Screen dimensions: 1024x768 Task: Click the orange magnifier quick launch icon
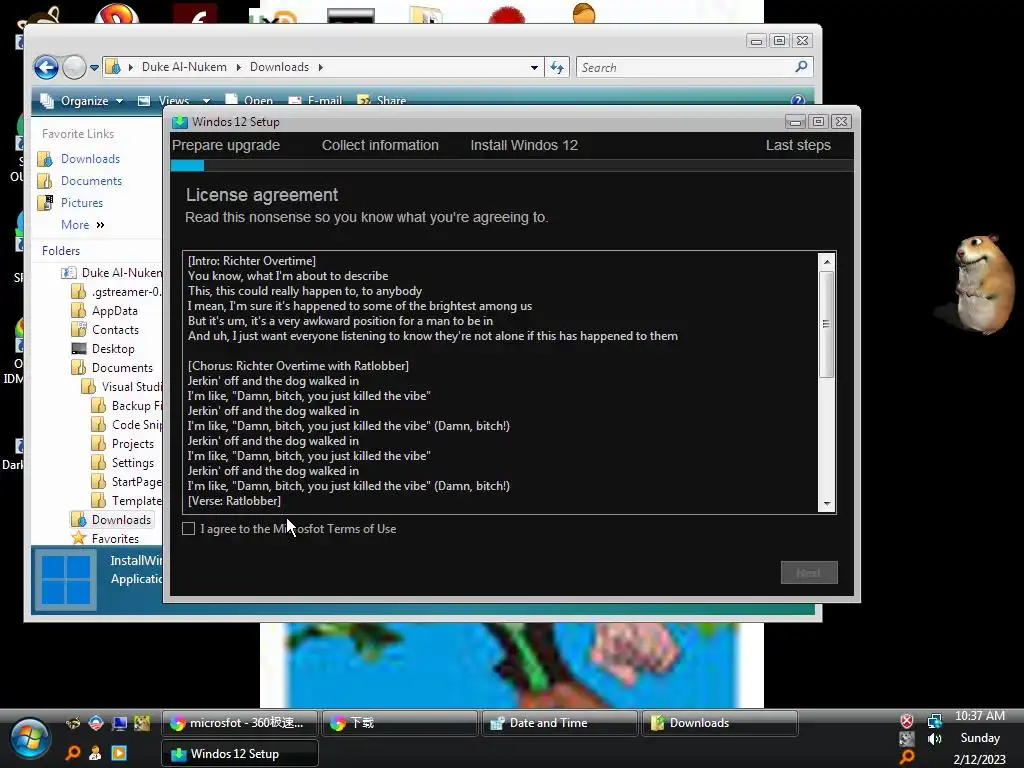click(72, 753)
